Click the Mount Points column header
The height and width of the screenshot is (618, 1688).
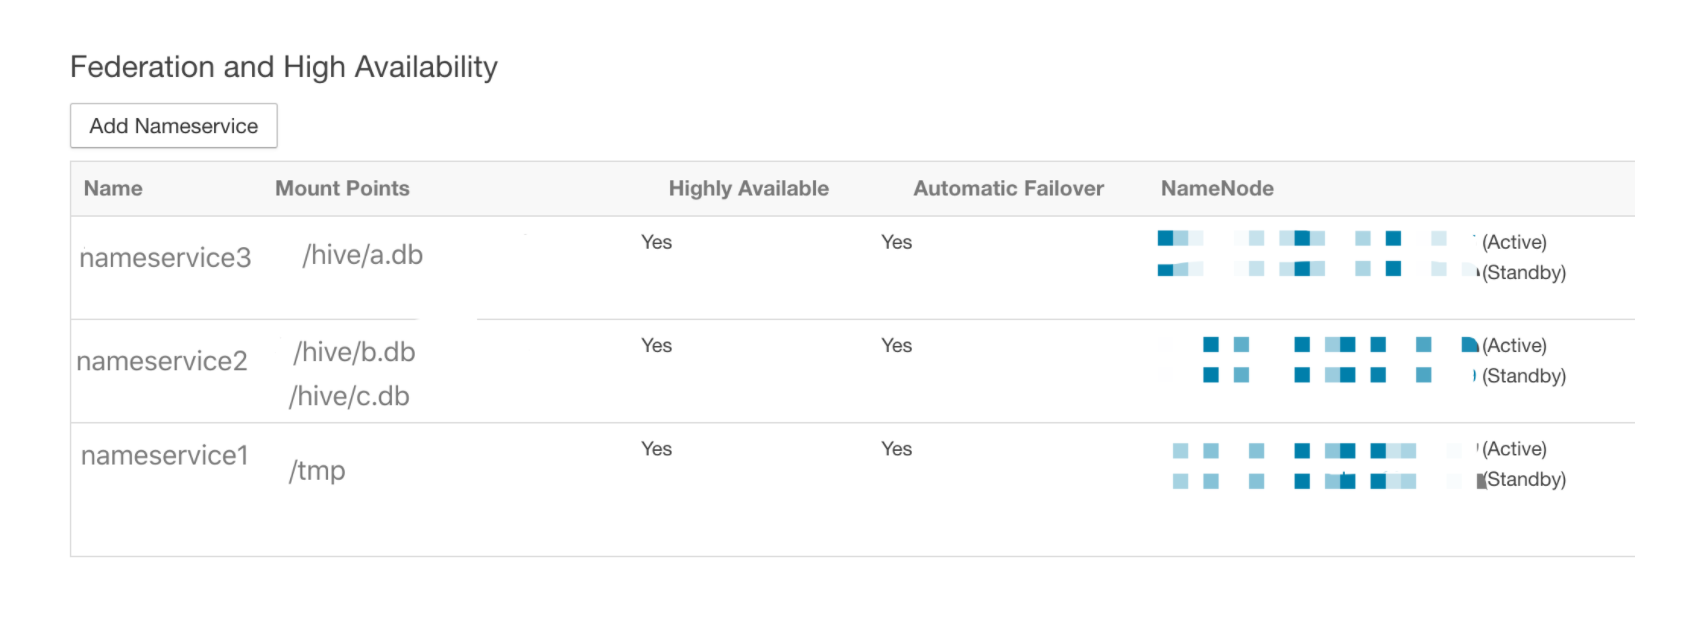click(x=342, y=188)
